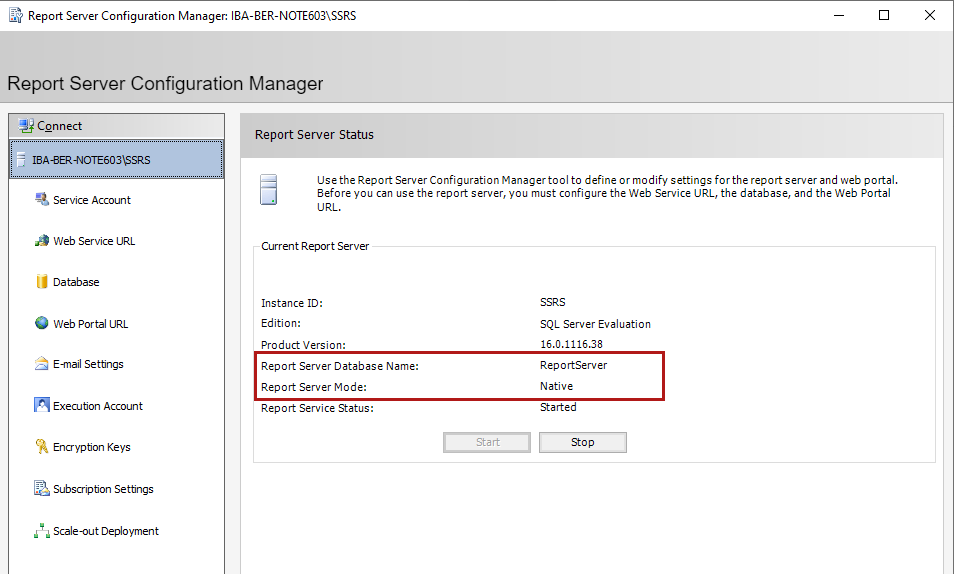Click the Report Service Status: label

tap(318, 408)
